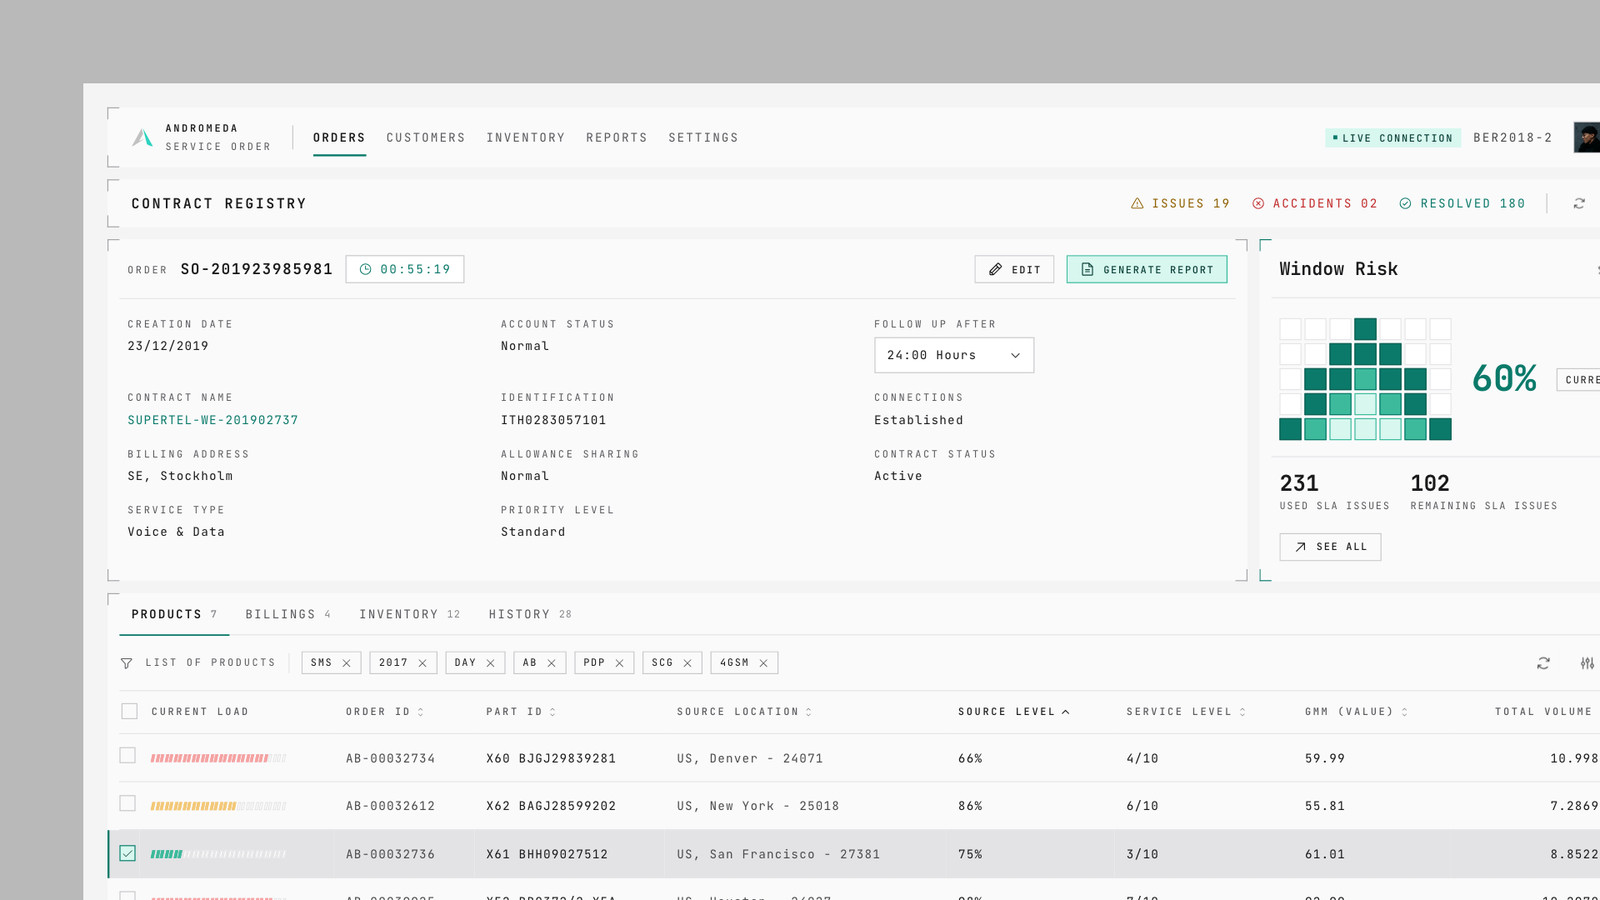Viewport: 1600px width, 900px height.
Task: Click the current load bar for AB-00032734
Action: [x=218, y=758]
